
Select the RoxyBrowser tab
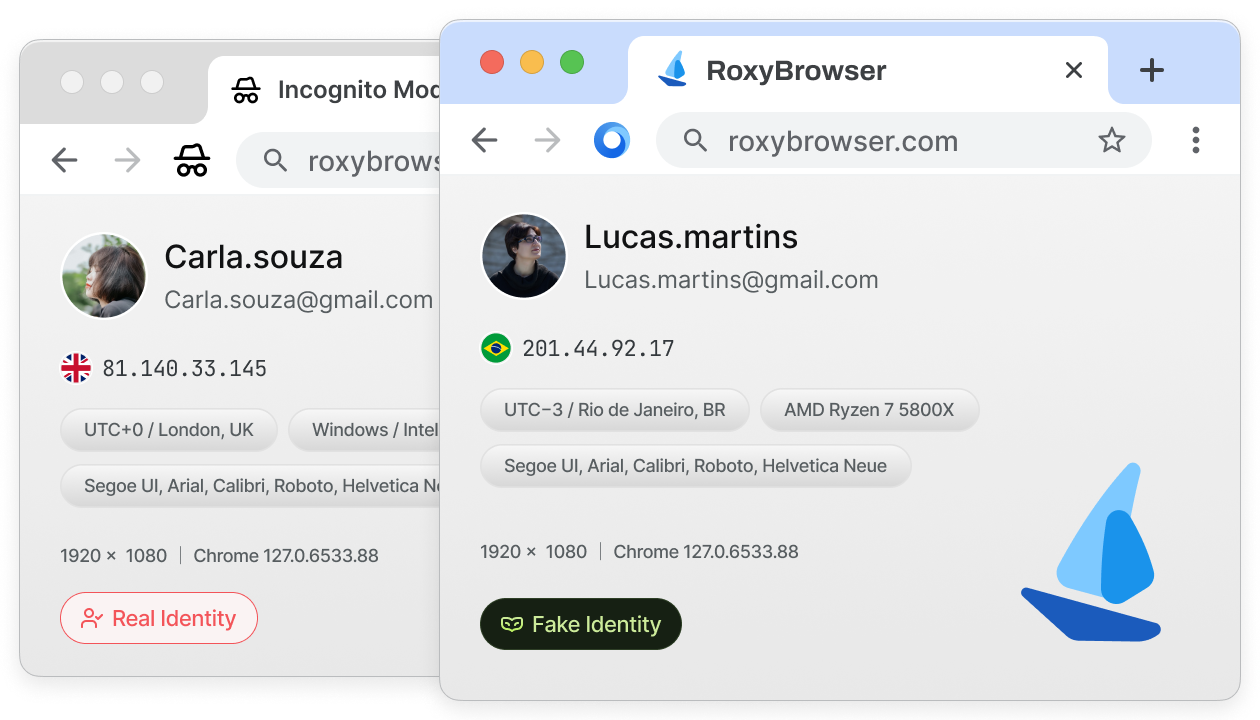868,70
